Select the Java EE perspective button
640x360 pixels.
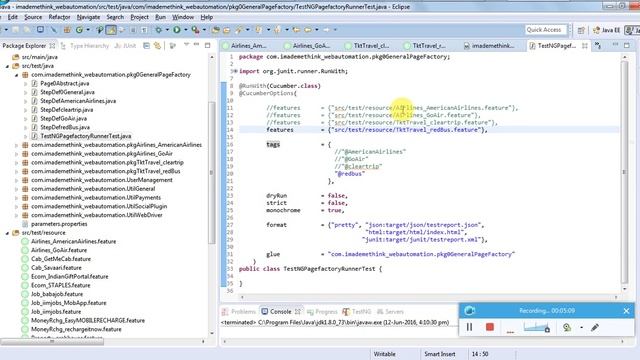coord(606,30)
